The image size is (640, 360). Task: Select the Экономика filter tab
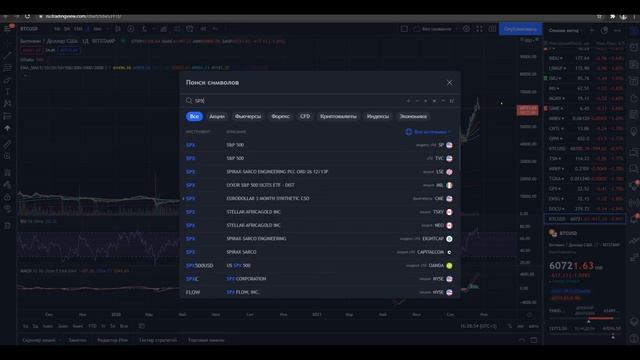pyautogui.click(x=413, y=116)
